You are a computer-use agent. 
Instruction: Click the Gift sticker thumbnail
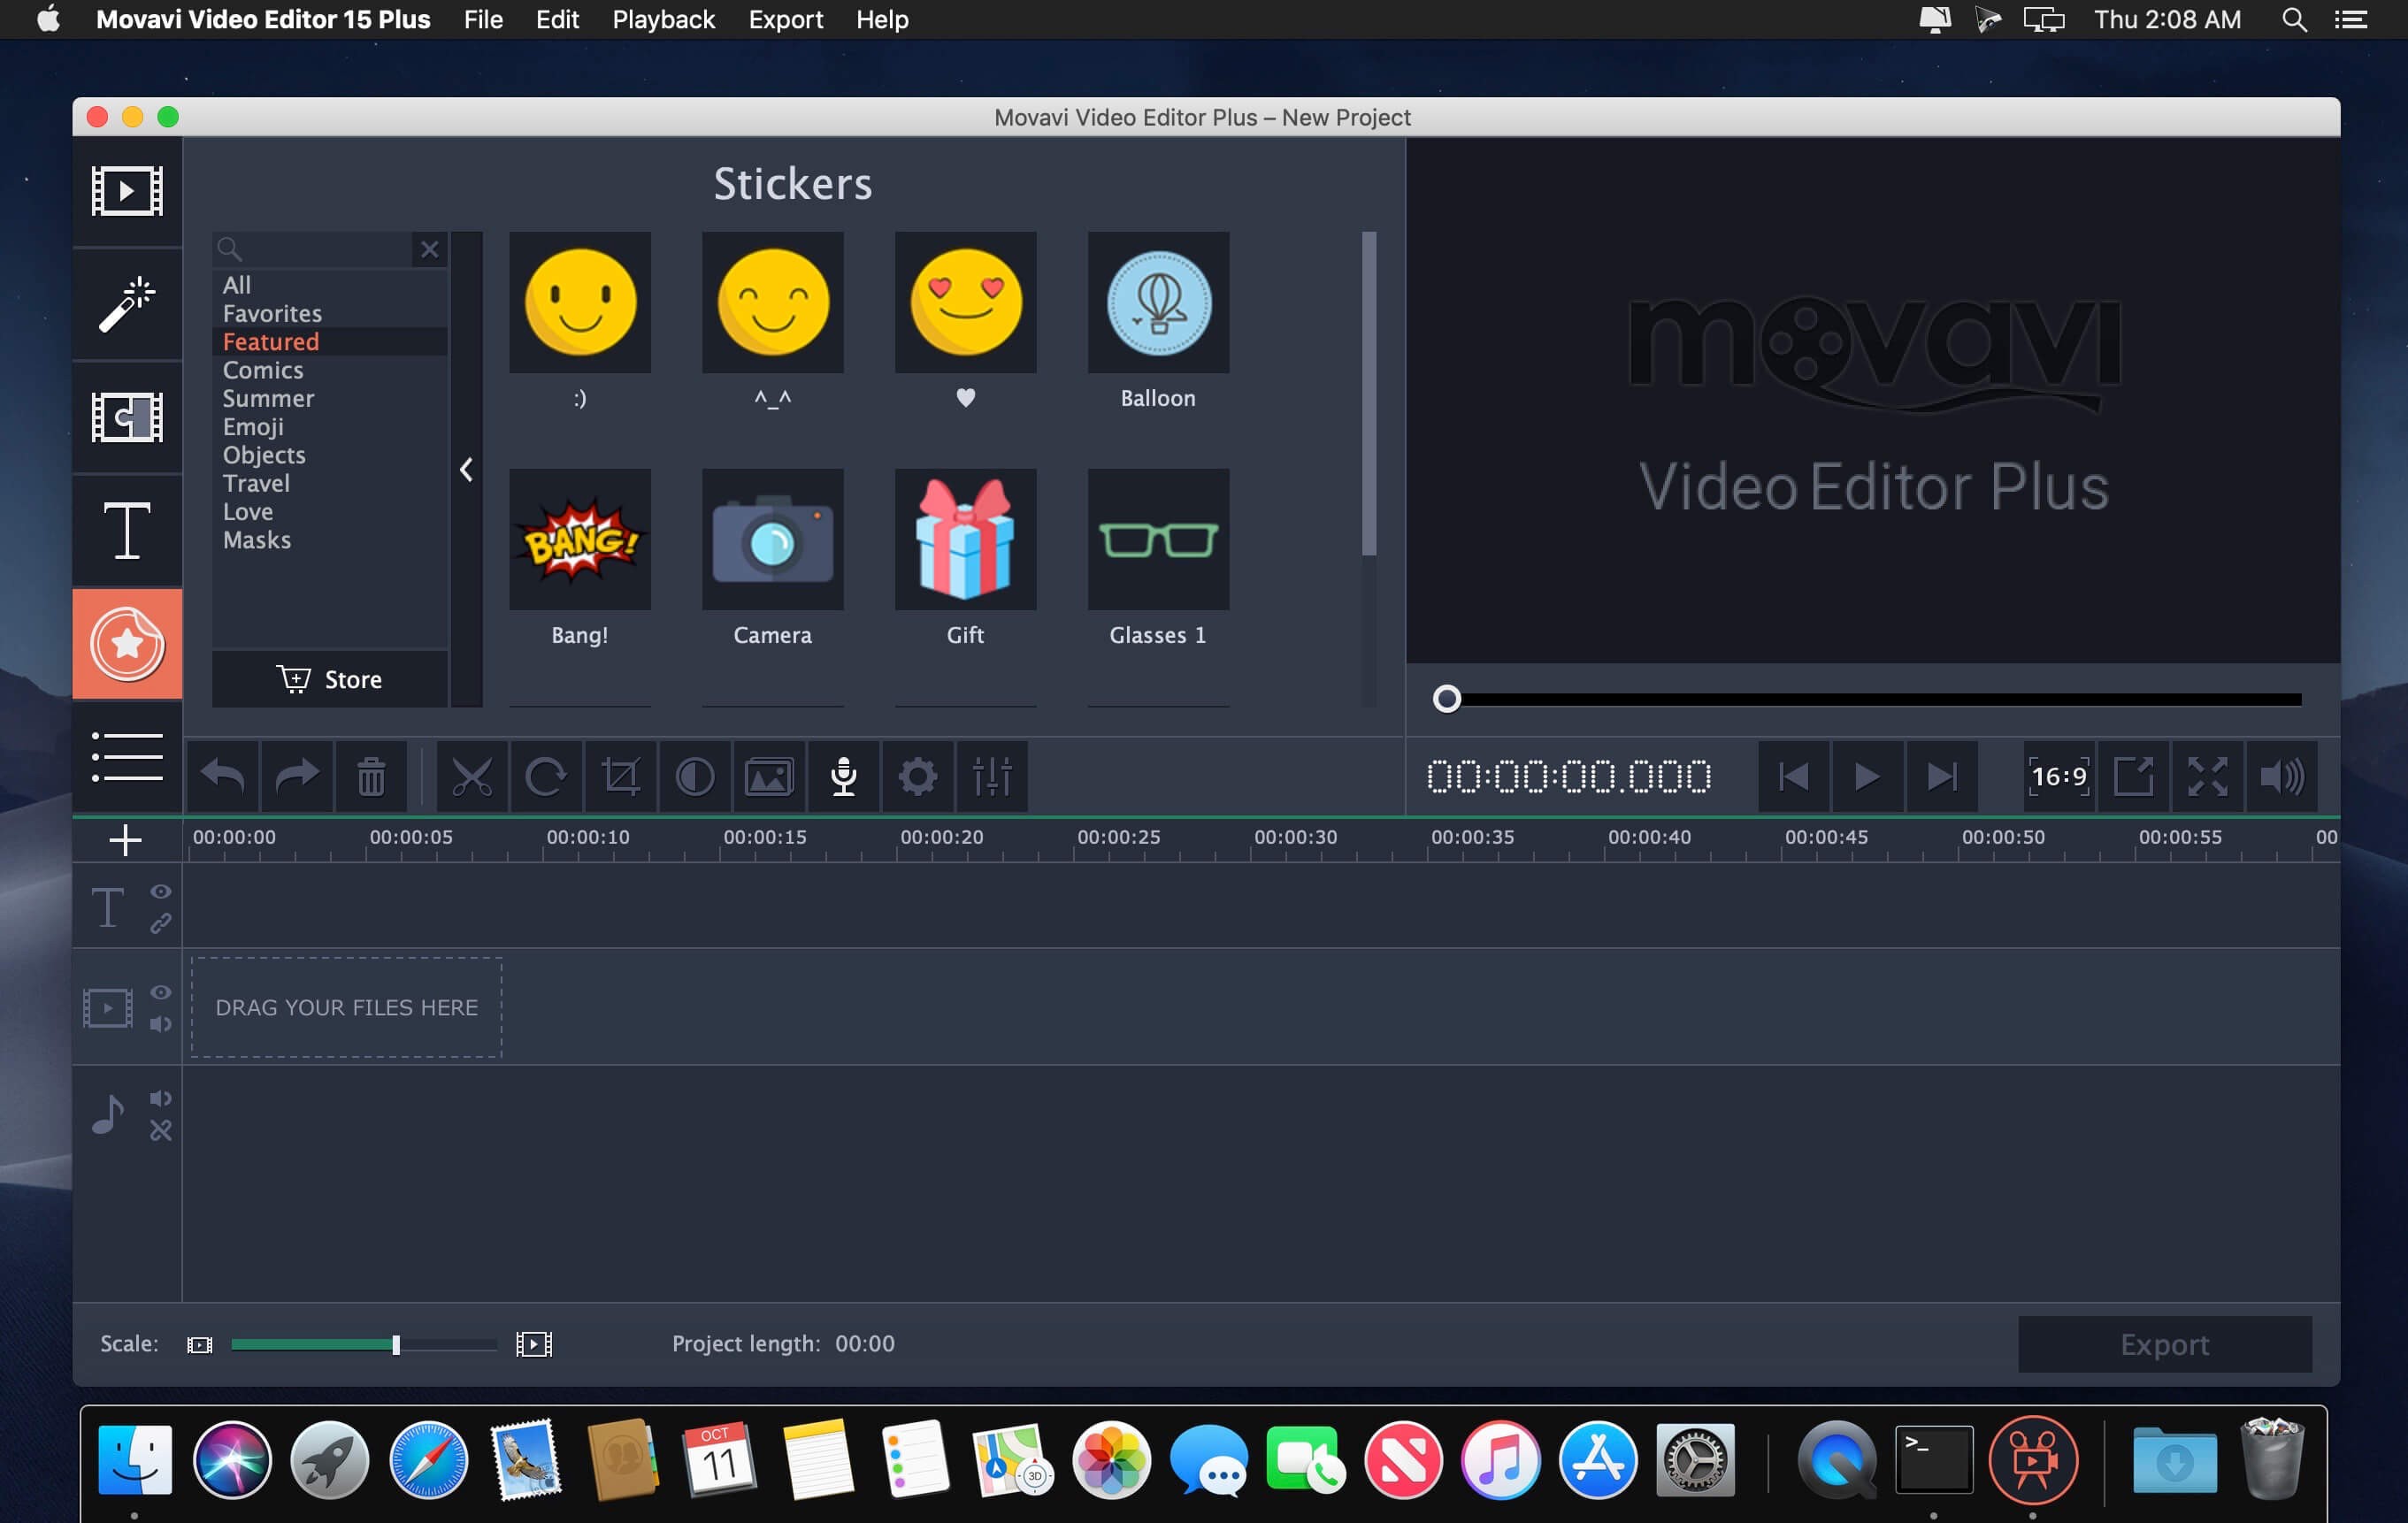[x=965, y=537]
